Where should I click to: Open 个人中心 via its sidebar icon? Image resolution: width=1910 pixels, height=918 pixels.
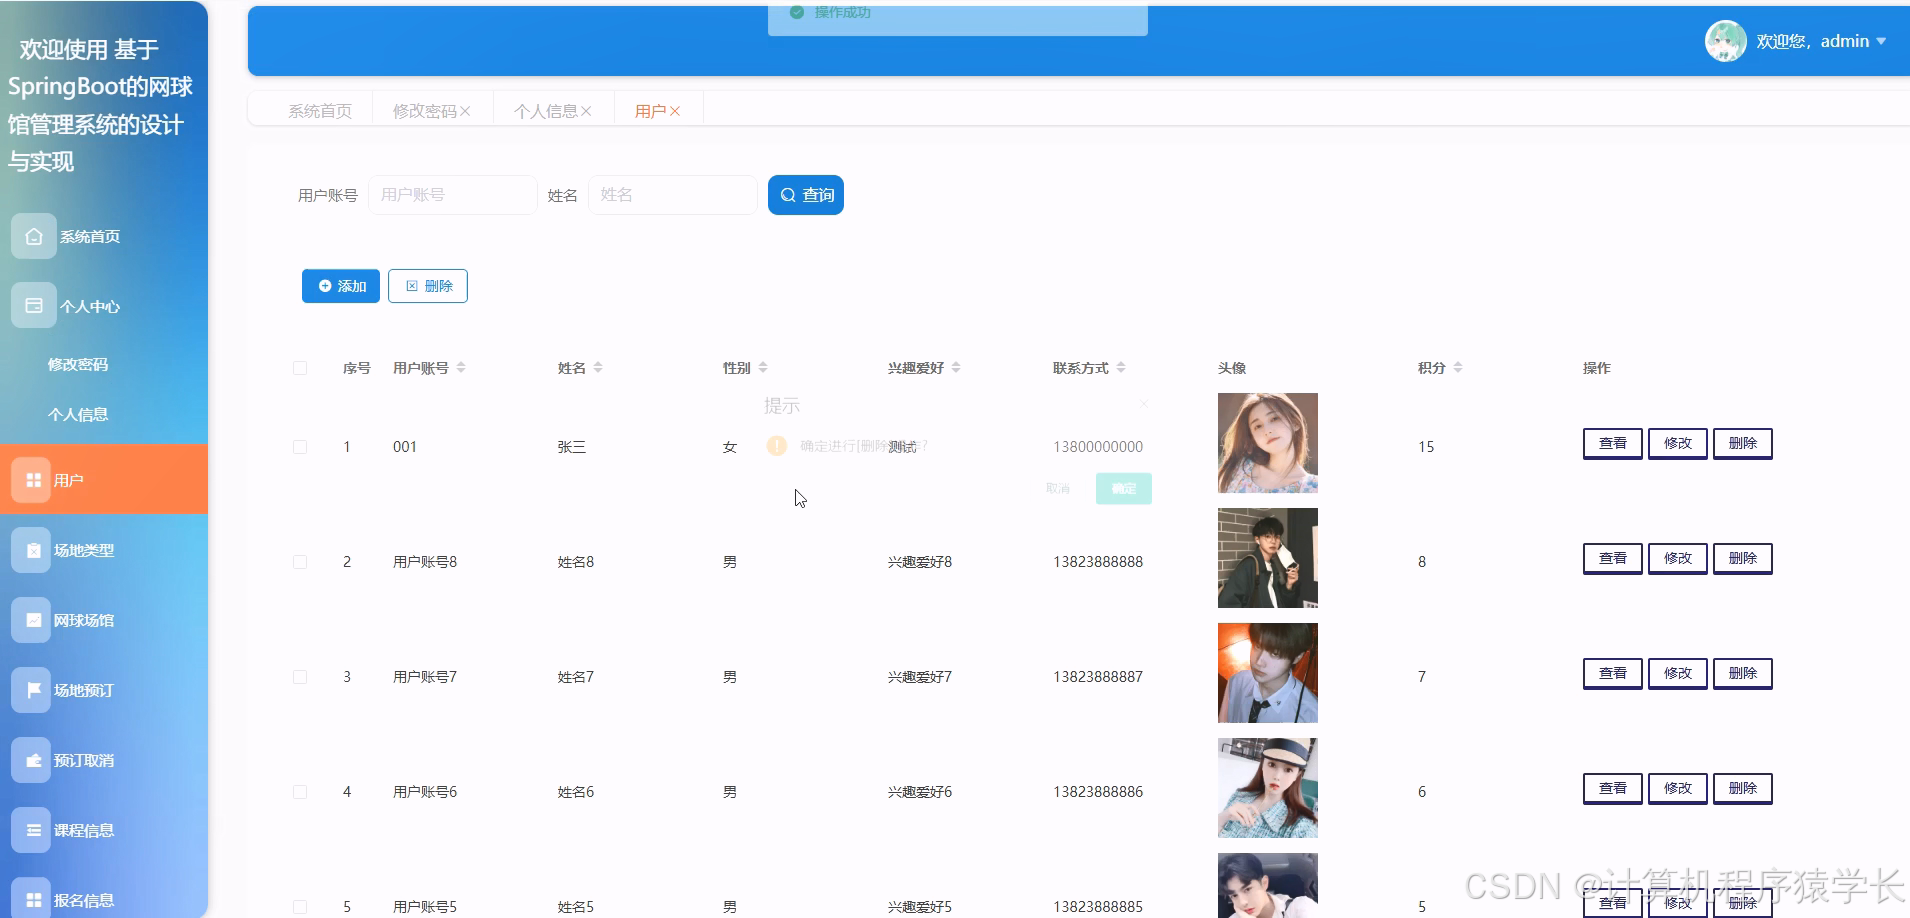coord(33,305)
